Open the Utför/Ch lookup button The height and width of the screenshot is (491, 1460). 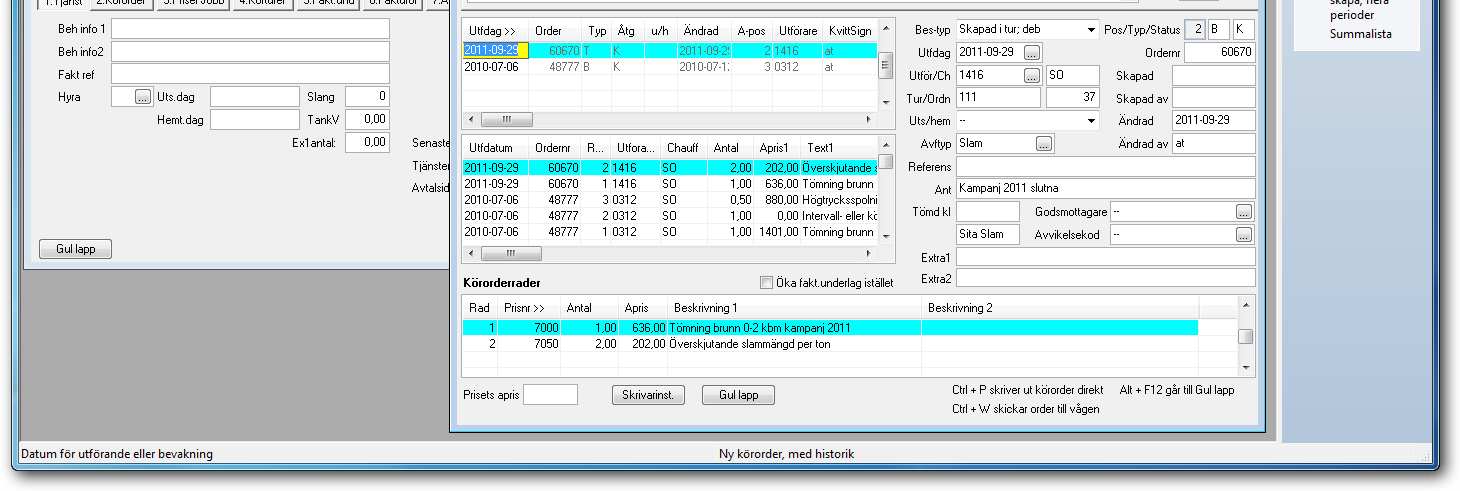[x=1032, y=75]
